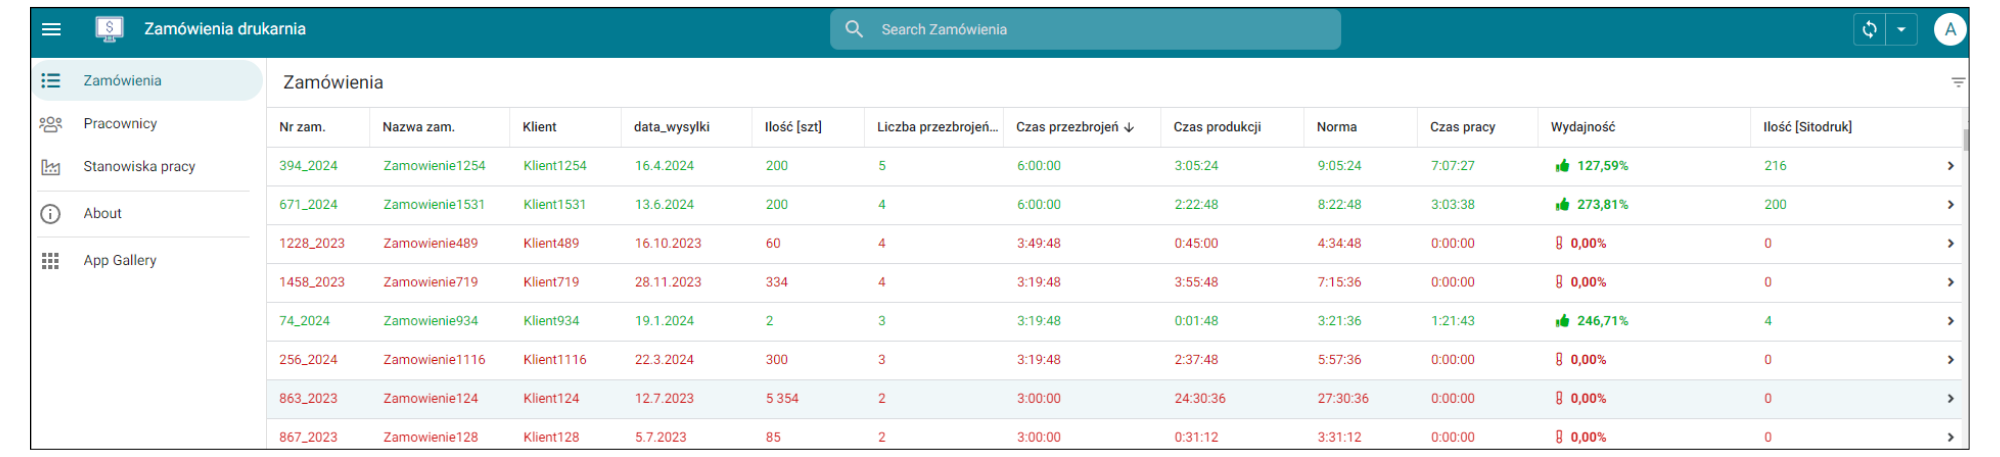Viewport: 2000px width, 457px height.
Task: Click the Stanowiska pracy chart icon
Action: (50, 167)
